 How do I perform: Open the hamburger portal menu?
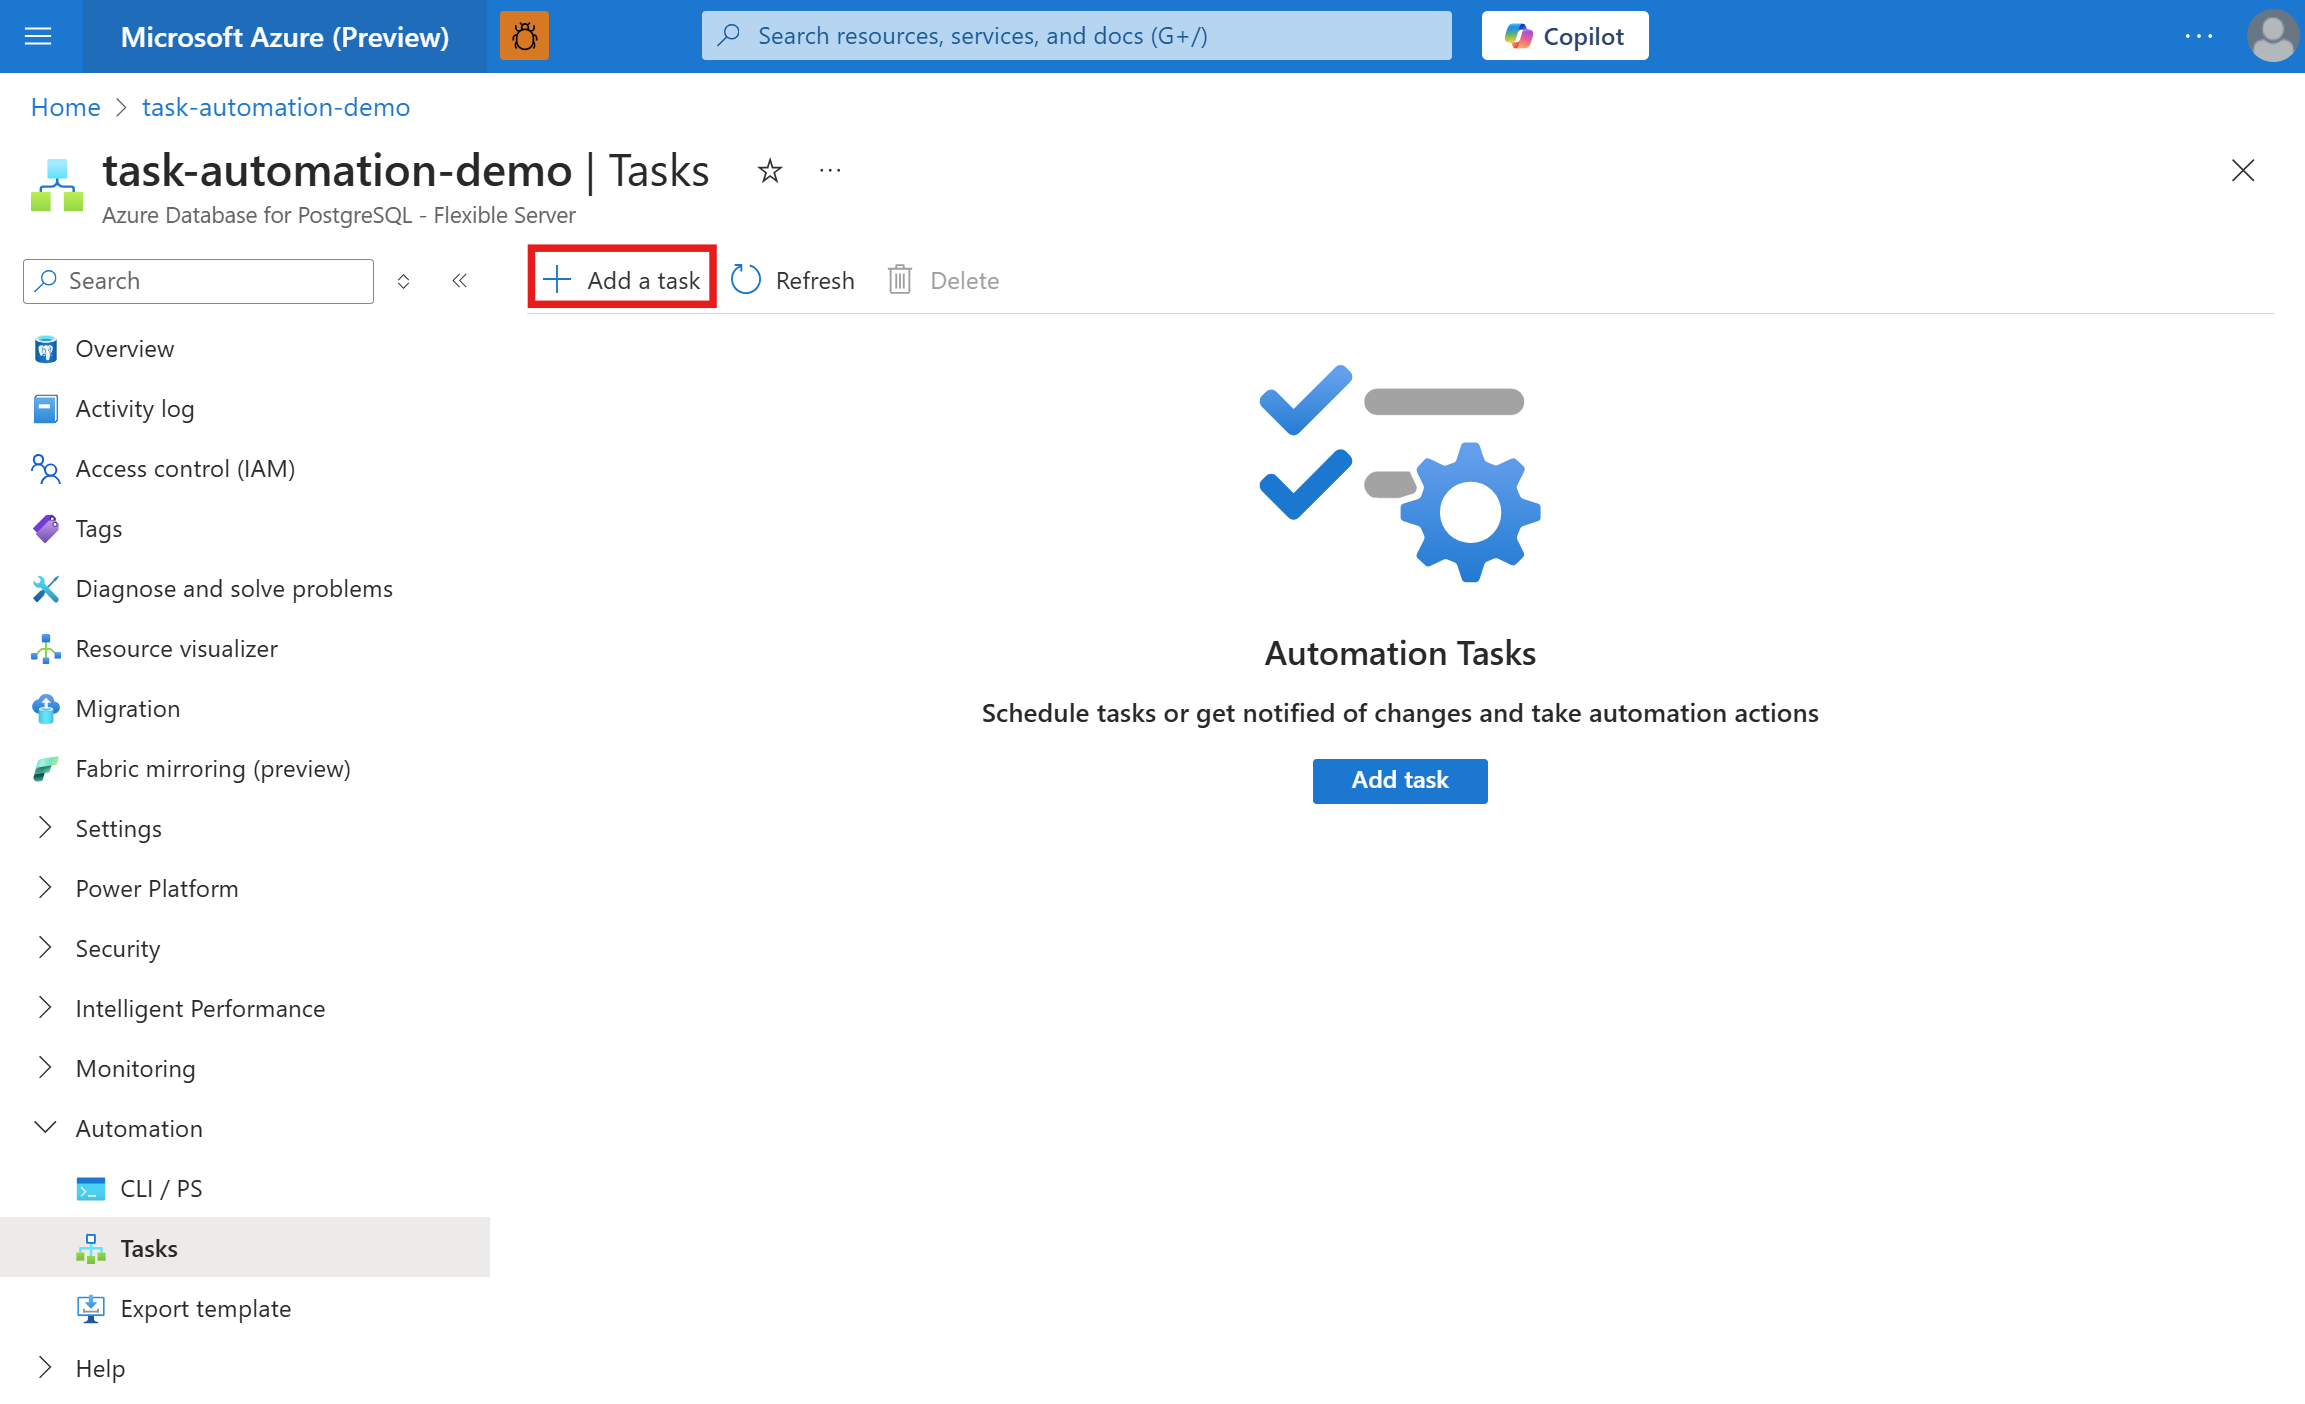(x=38, y=37)
